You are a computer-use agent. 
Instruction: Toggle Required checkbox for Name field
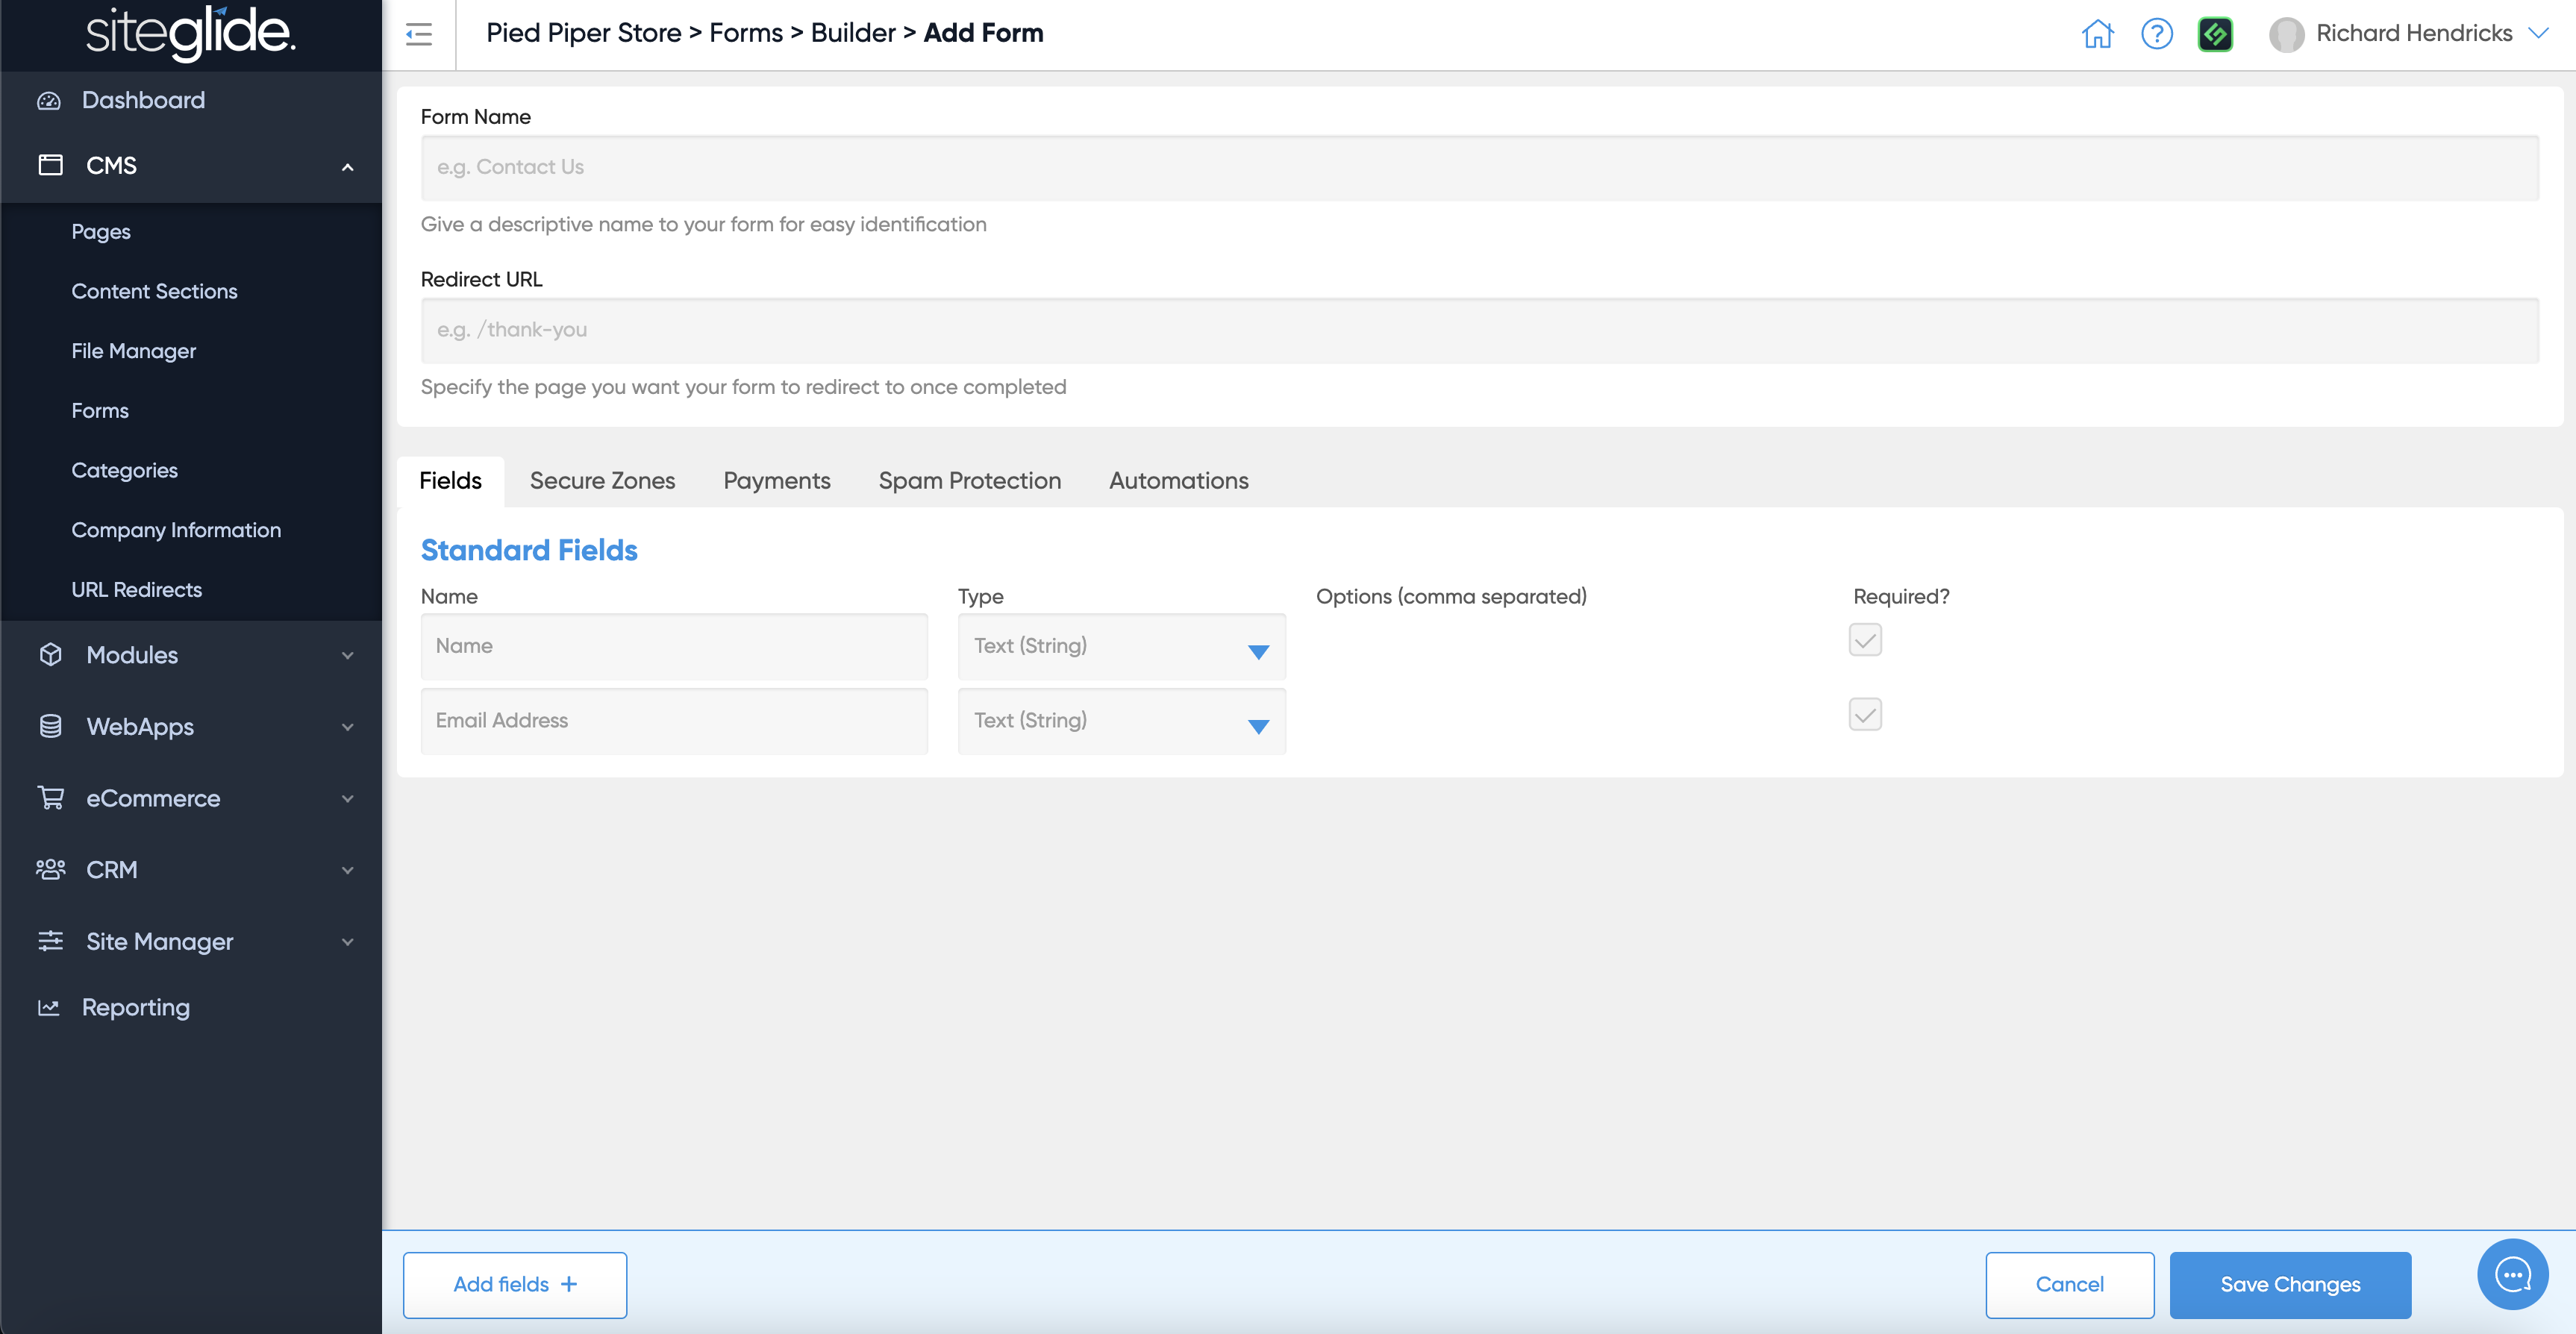pos(1864,640)
